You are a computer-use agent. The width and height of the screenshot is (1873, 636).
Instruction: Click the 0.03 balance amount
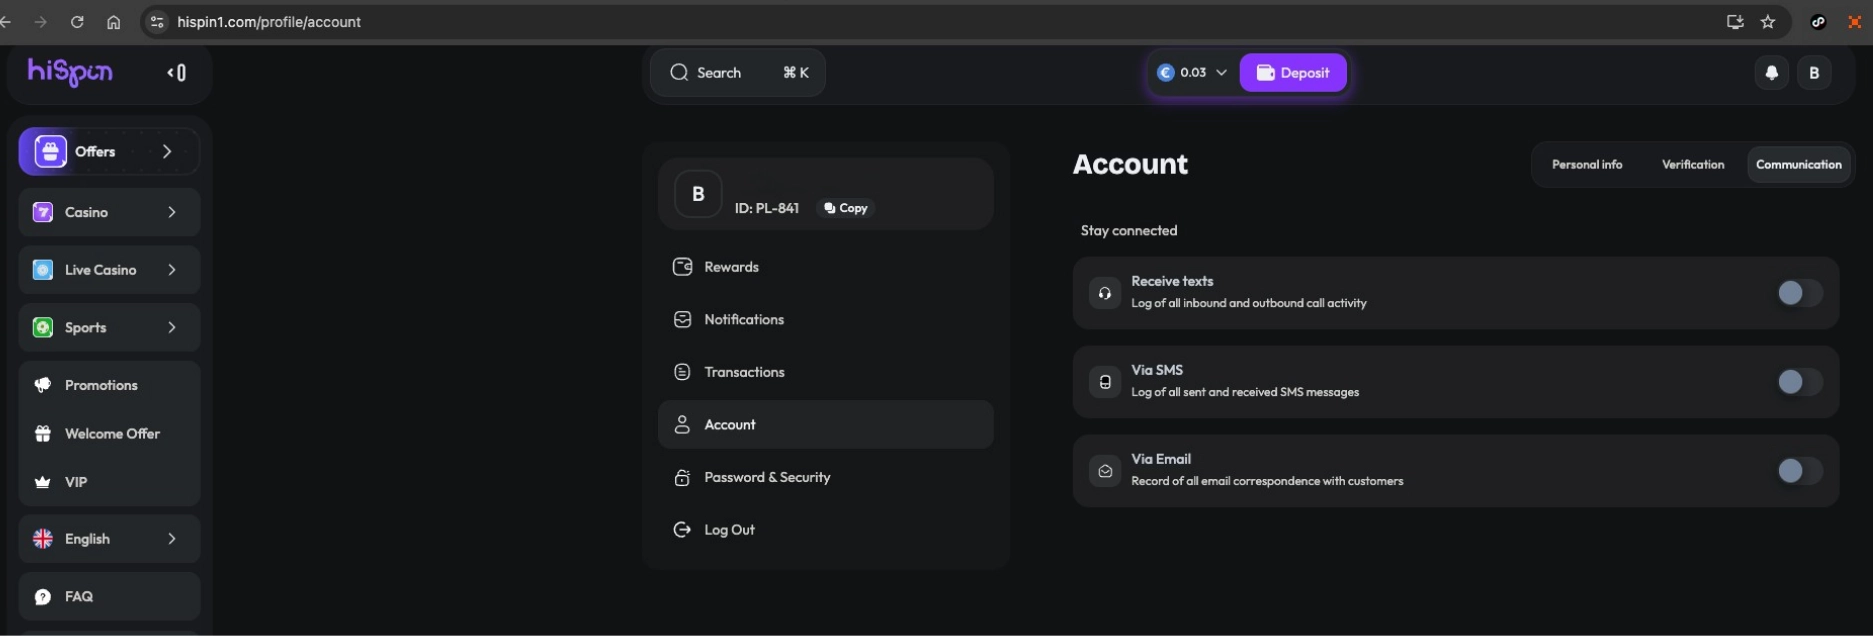pos(1193,72)
